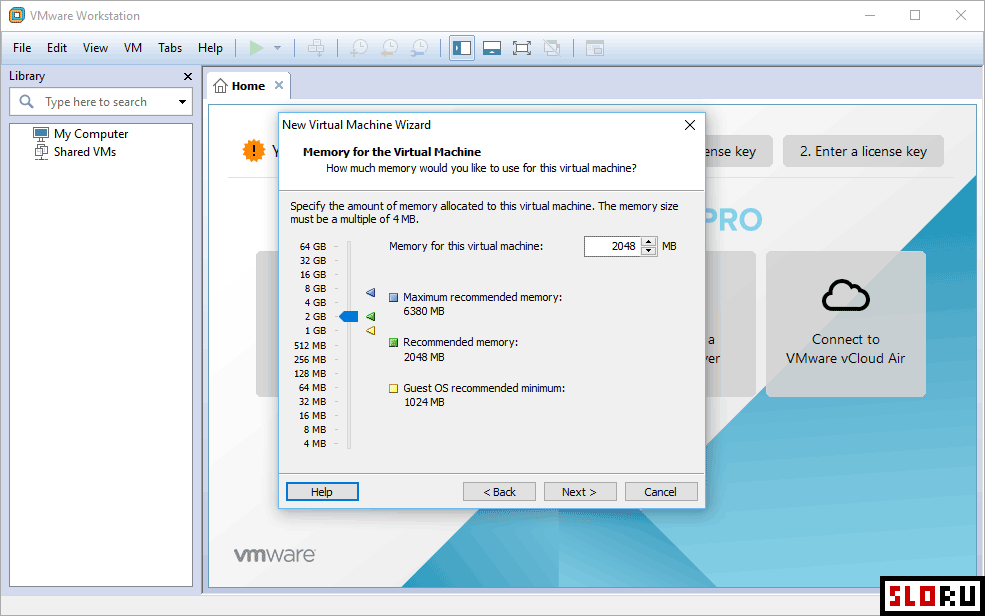
Task: Expand the library search dropdown arrow
Action: [x=182, y=102]
